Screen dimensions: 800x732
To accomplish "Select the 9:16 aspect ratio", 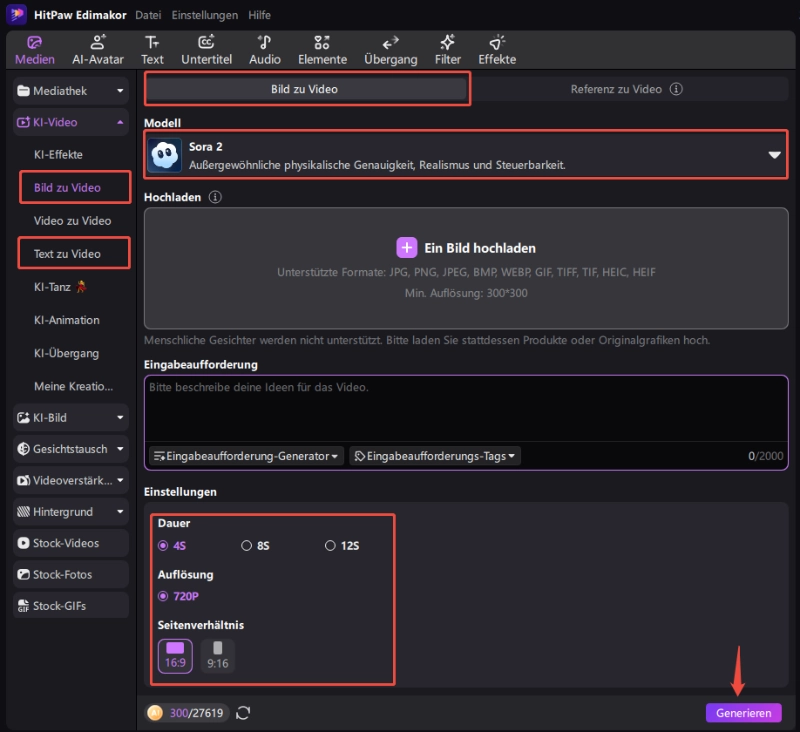I will point(217,655).
